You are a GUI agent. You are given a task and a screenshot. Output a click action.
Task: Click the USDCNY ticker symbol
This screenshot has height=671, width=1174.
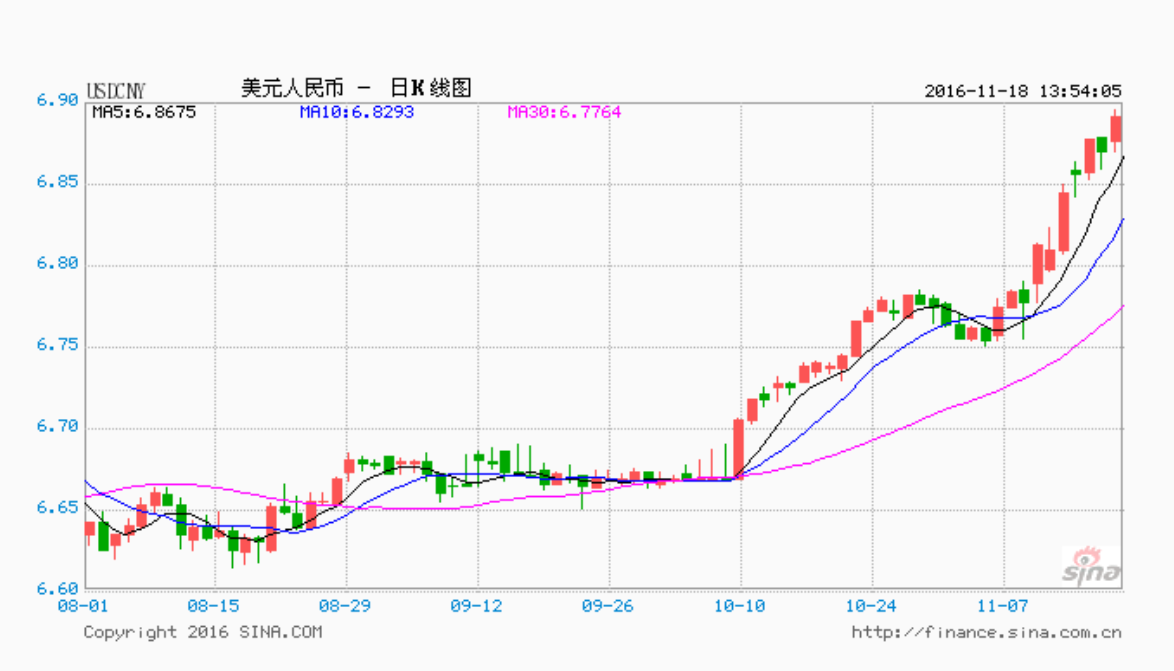[116, 91]
